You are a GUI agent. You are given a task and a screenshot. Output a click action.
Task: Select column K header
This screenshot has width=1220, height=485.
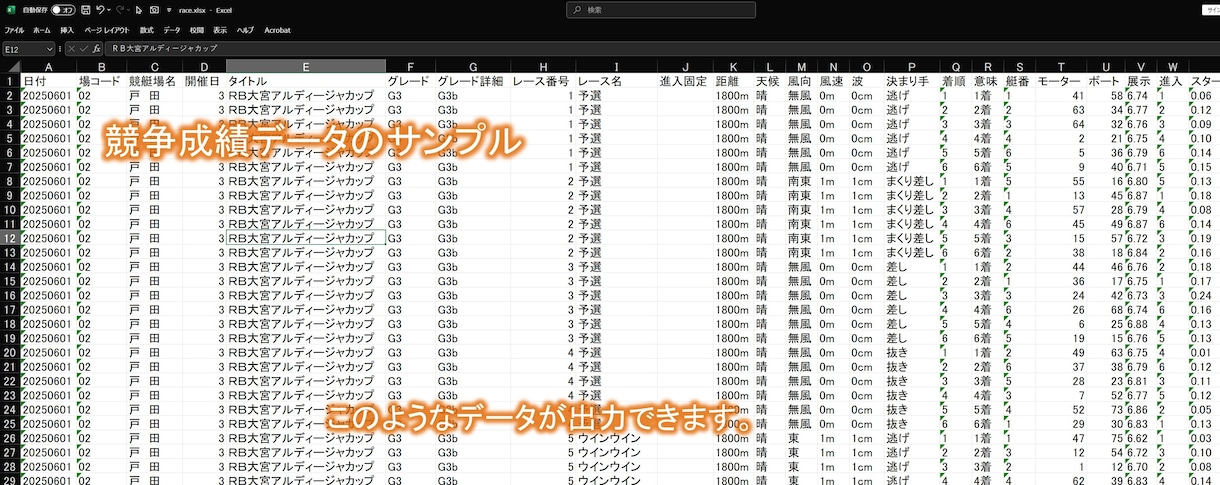tap(734, 66)
